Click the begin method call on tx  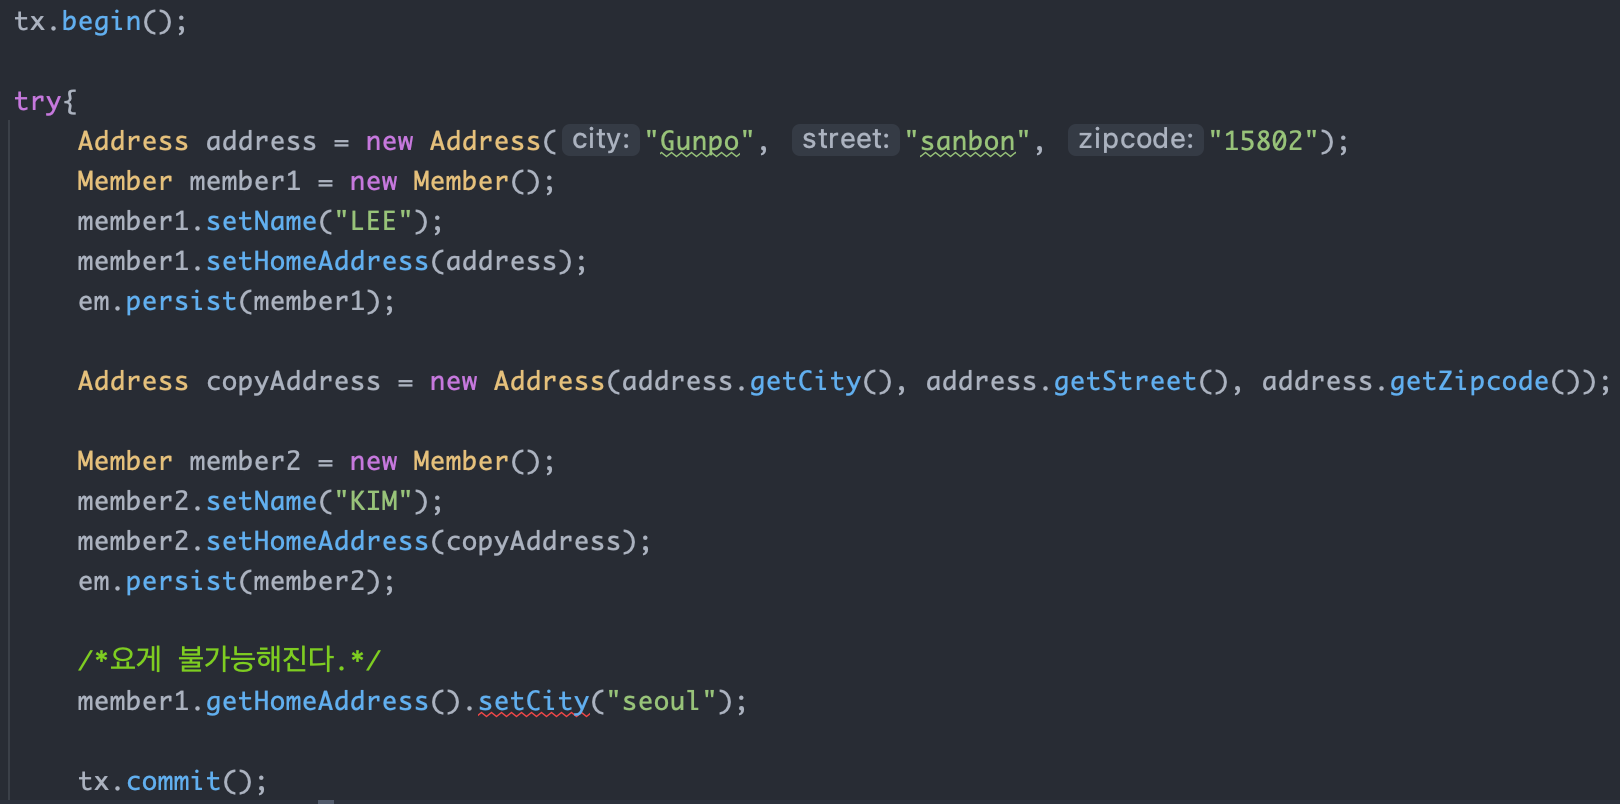[101, 21]
